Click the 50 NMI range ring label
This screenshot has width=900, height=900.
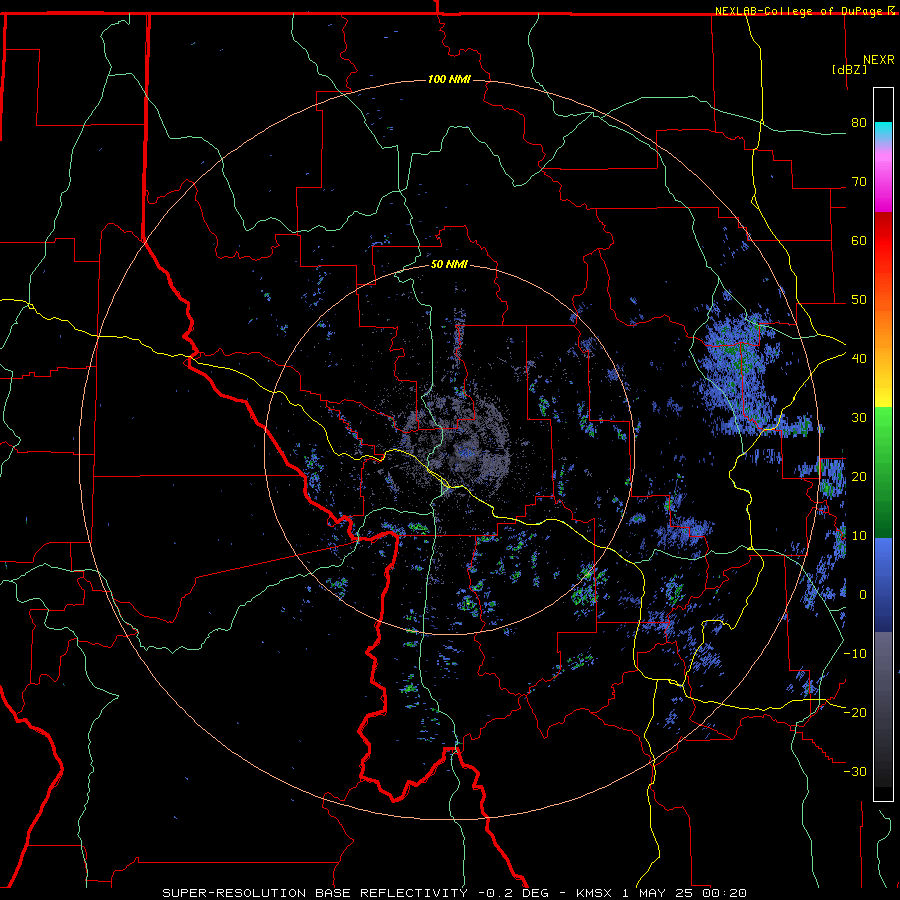click(449, 264)
